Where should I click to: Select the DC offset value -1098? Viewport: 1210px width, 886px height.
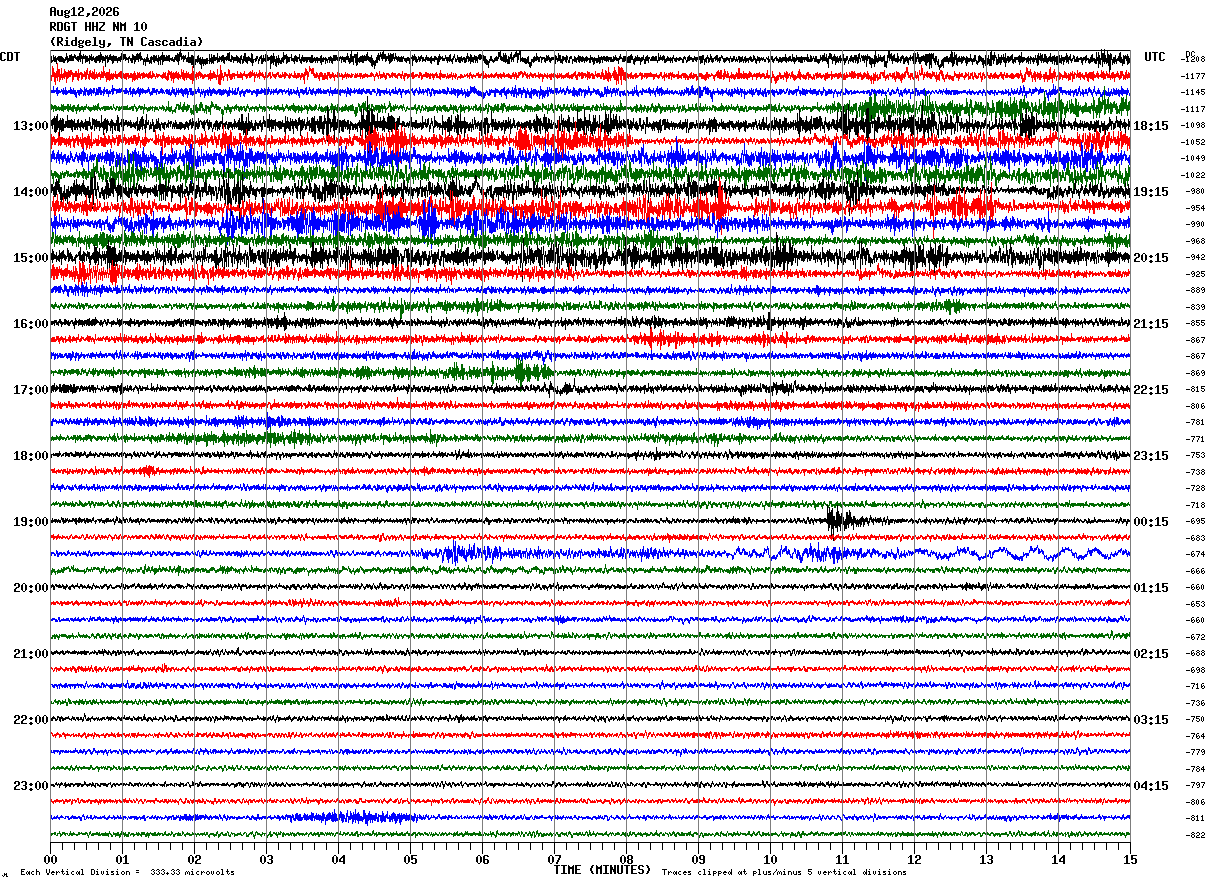[1194, 126]
